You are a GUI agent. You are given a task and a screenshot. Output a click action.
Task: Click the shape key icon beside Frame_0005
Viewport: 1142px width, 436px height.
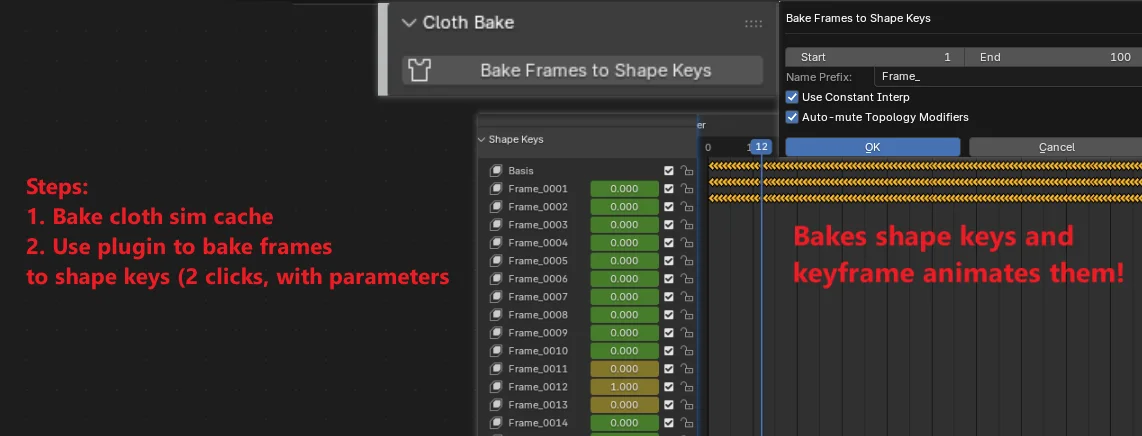(x=496, y=261)
